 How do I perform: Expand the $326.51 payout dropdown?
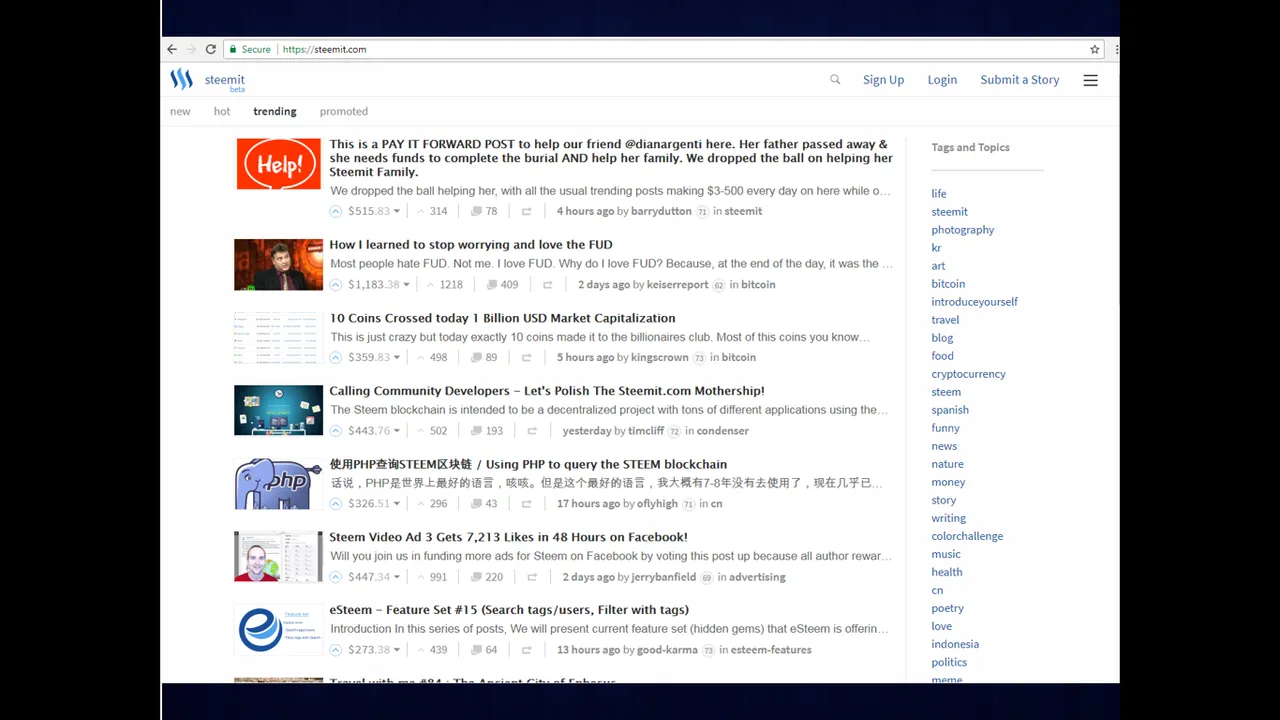click(x=397, y=503)
